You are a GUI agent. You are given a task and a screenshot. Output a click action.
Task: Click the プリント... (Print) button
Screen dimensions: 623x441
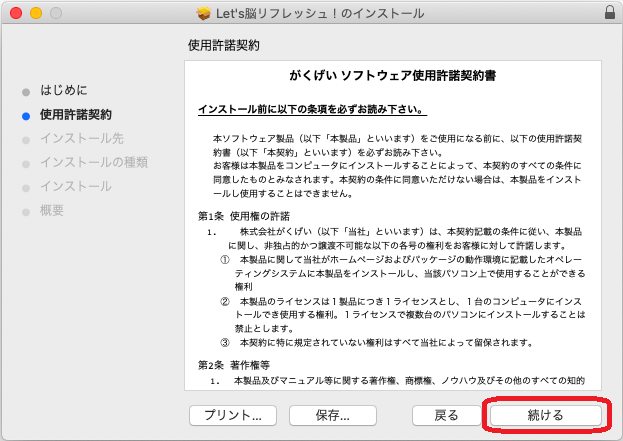coord(233,415)
